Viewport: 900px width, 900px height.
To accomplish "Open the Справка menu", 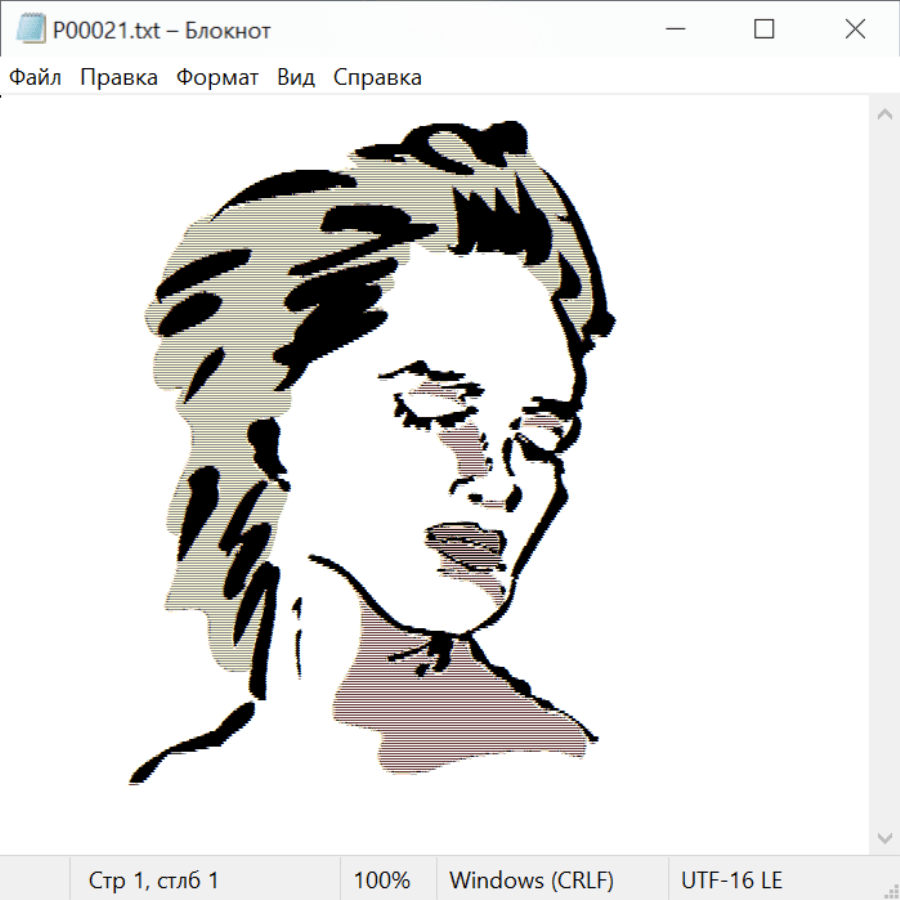I will [377, 78].
